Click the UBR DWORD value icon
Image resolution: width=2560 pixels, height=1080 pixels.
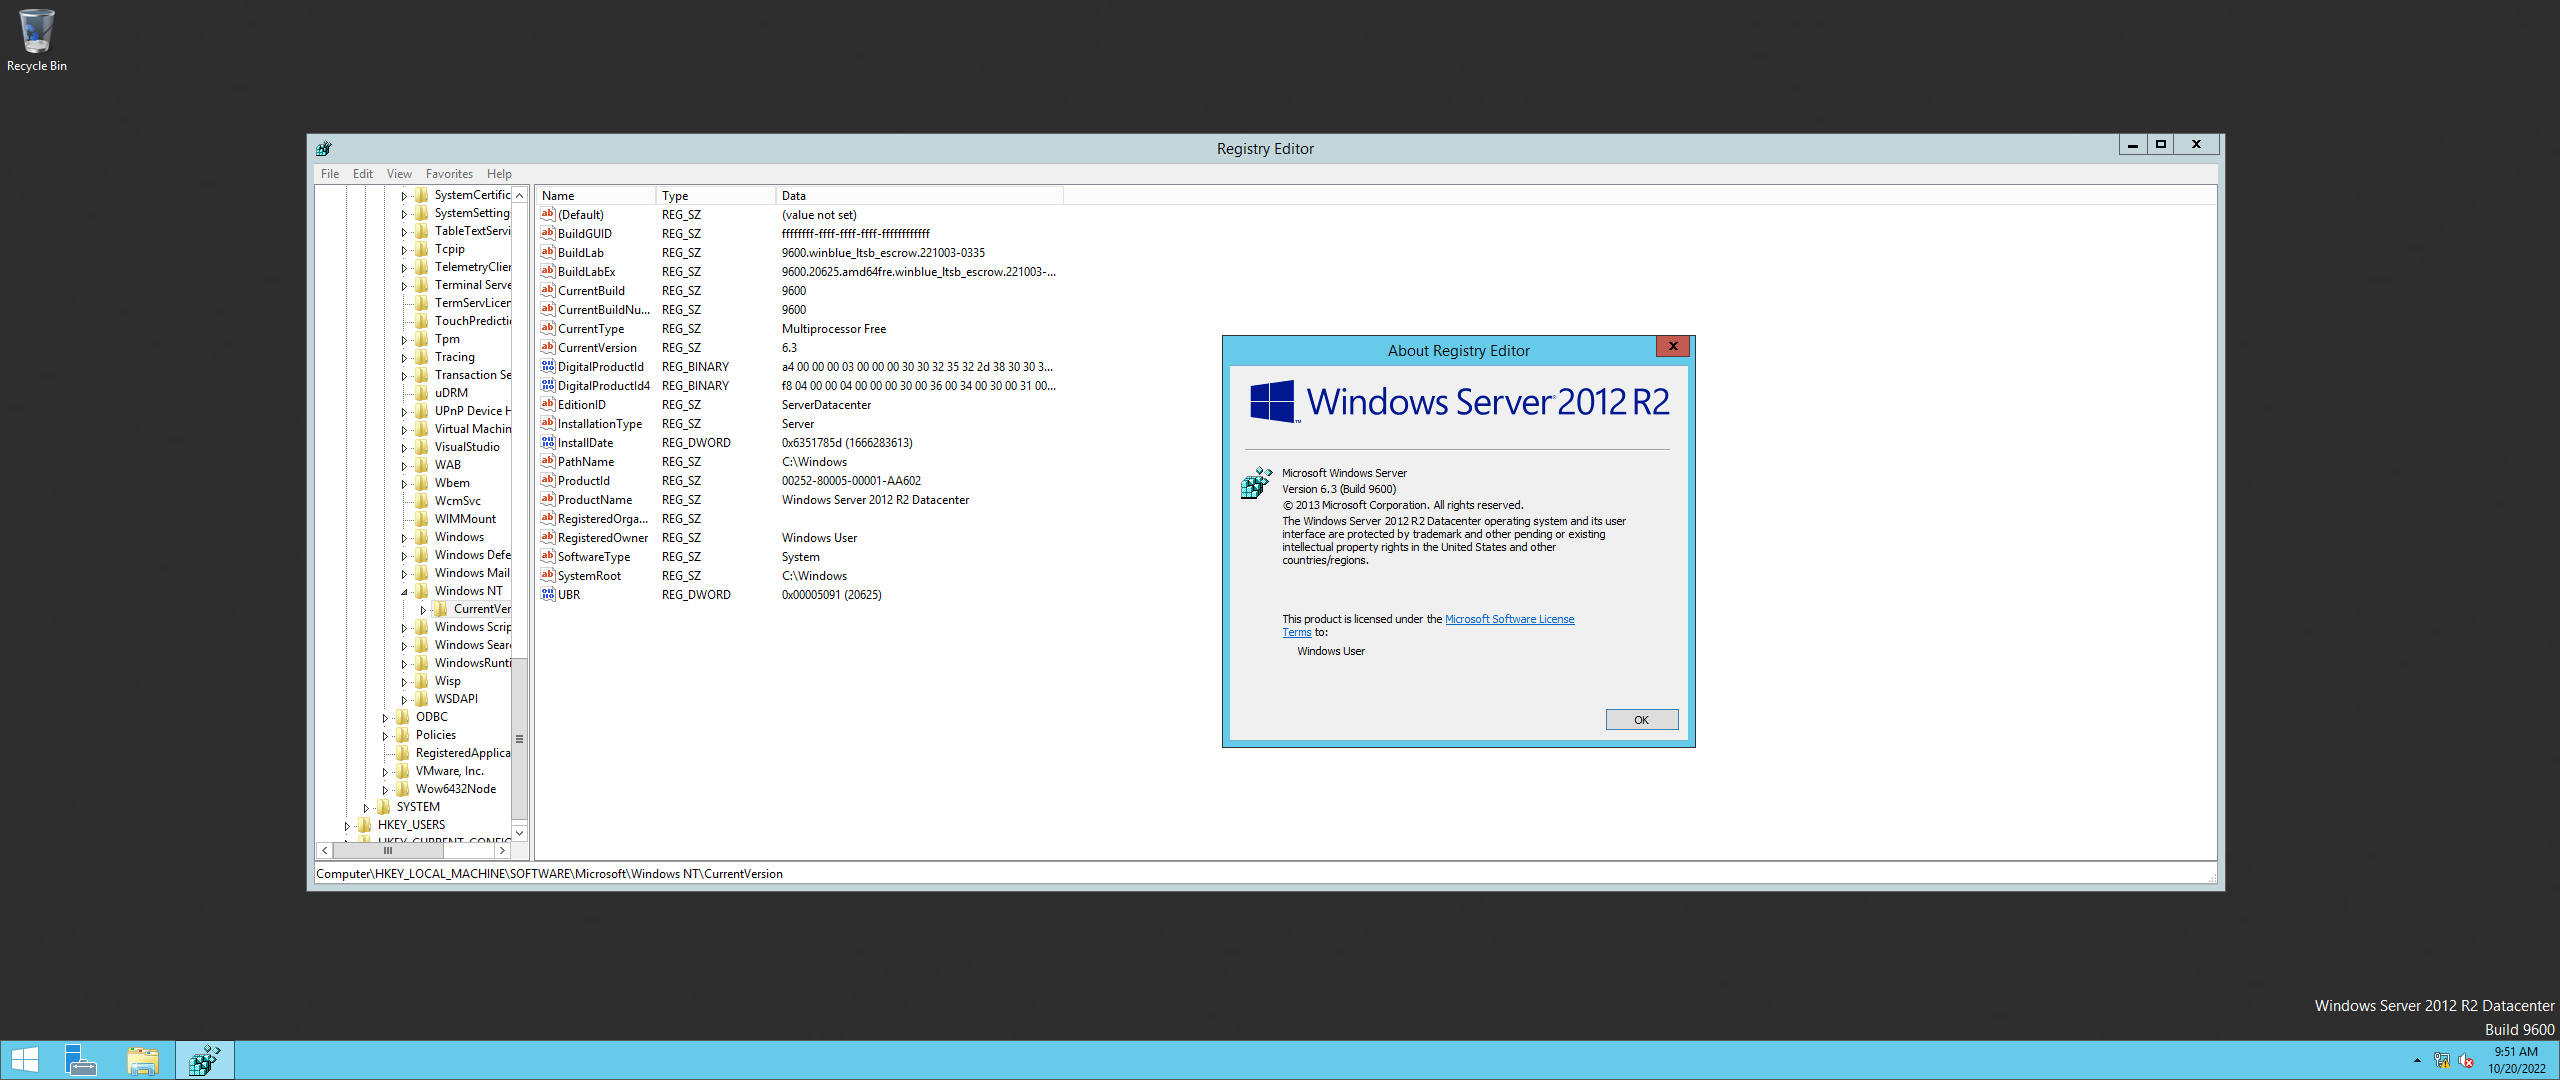(x=548, y=594)
